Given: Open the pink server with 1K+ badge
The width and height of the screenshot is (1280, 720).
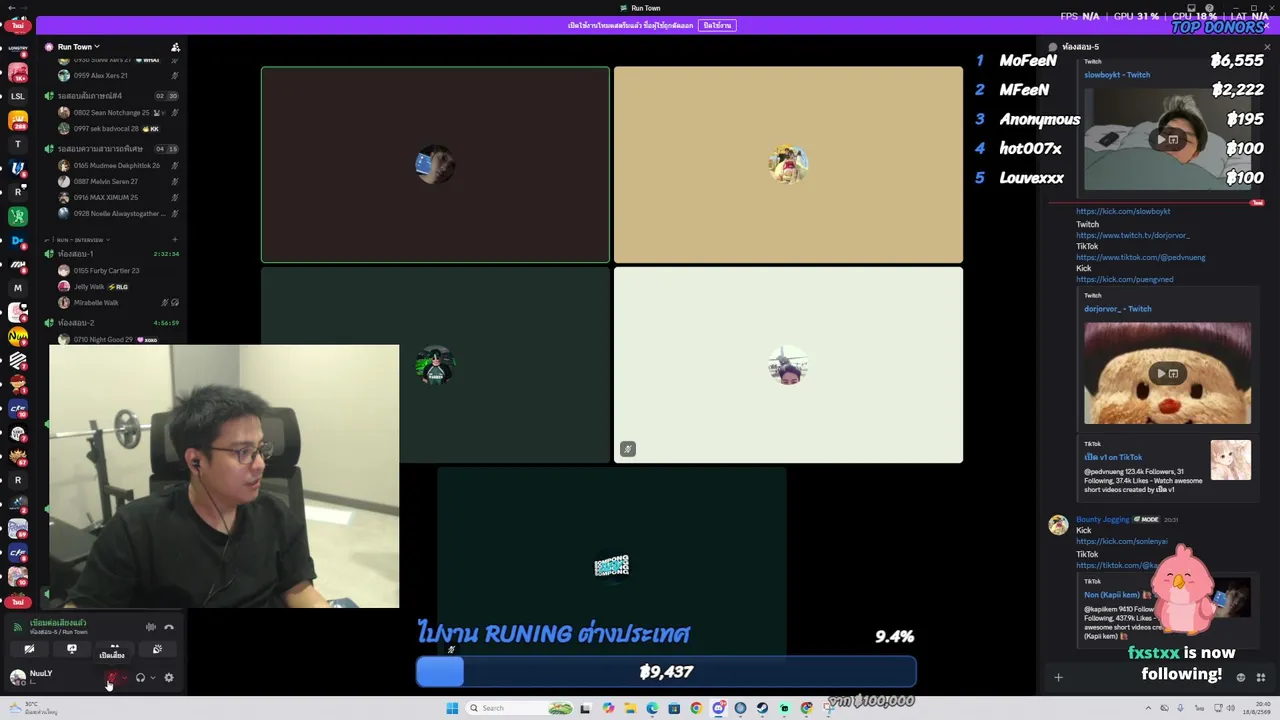Looking at the screenshot, I should point(18,72).
